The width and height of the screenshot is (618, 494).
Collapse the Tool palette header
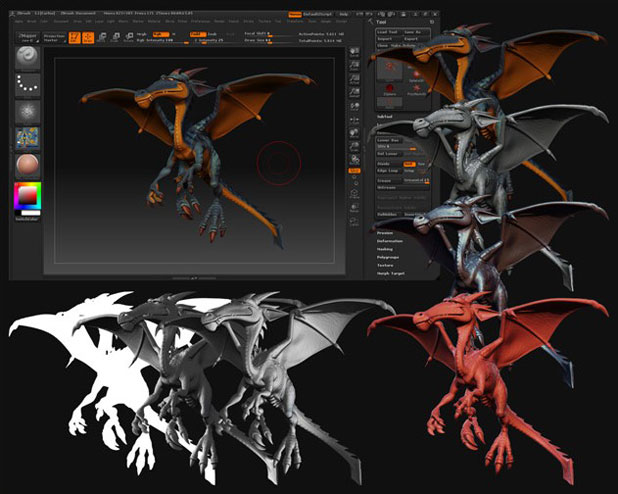[x=381, y=22]
